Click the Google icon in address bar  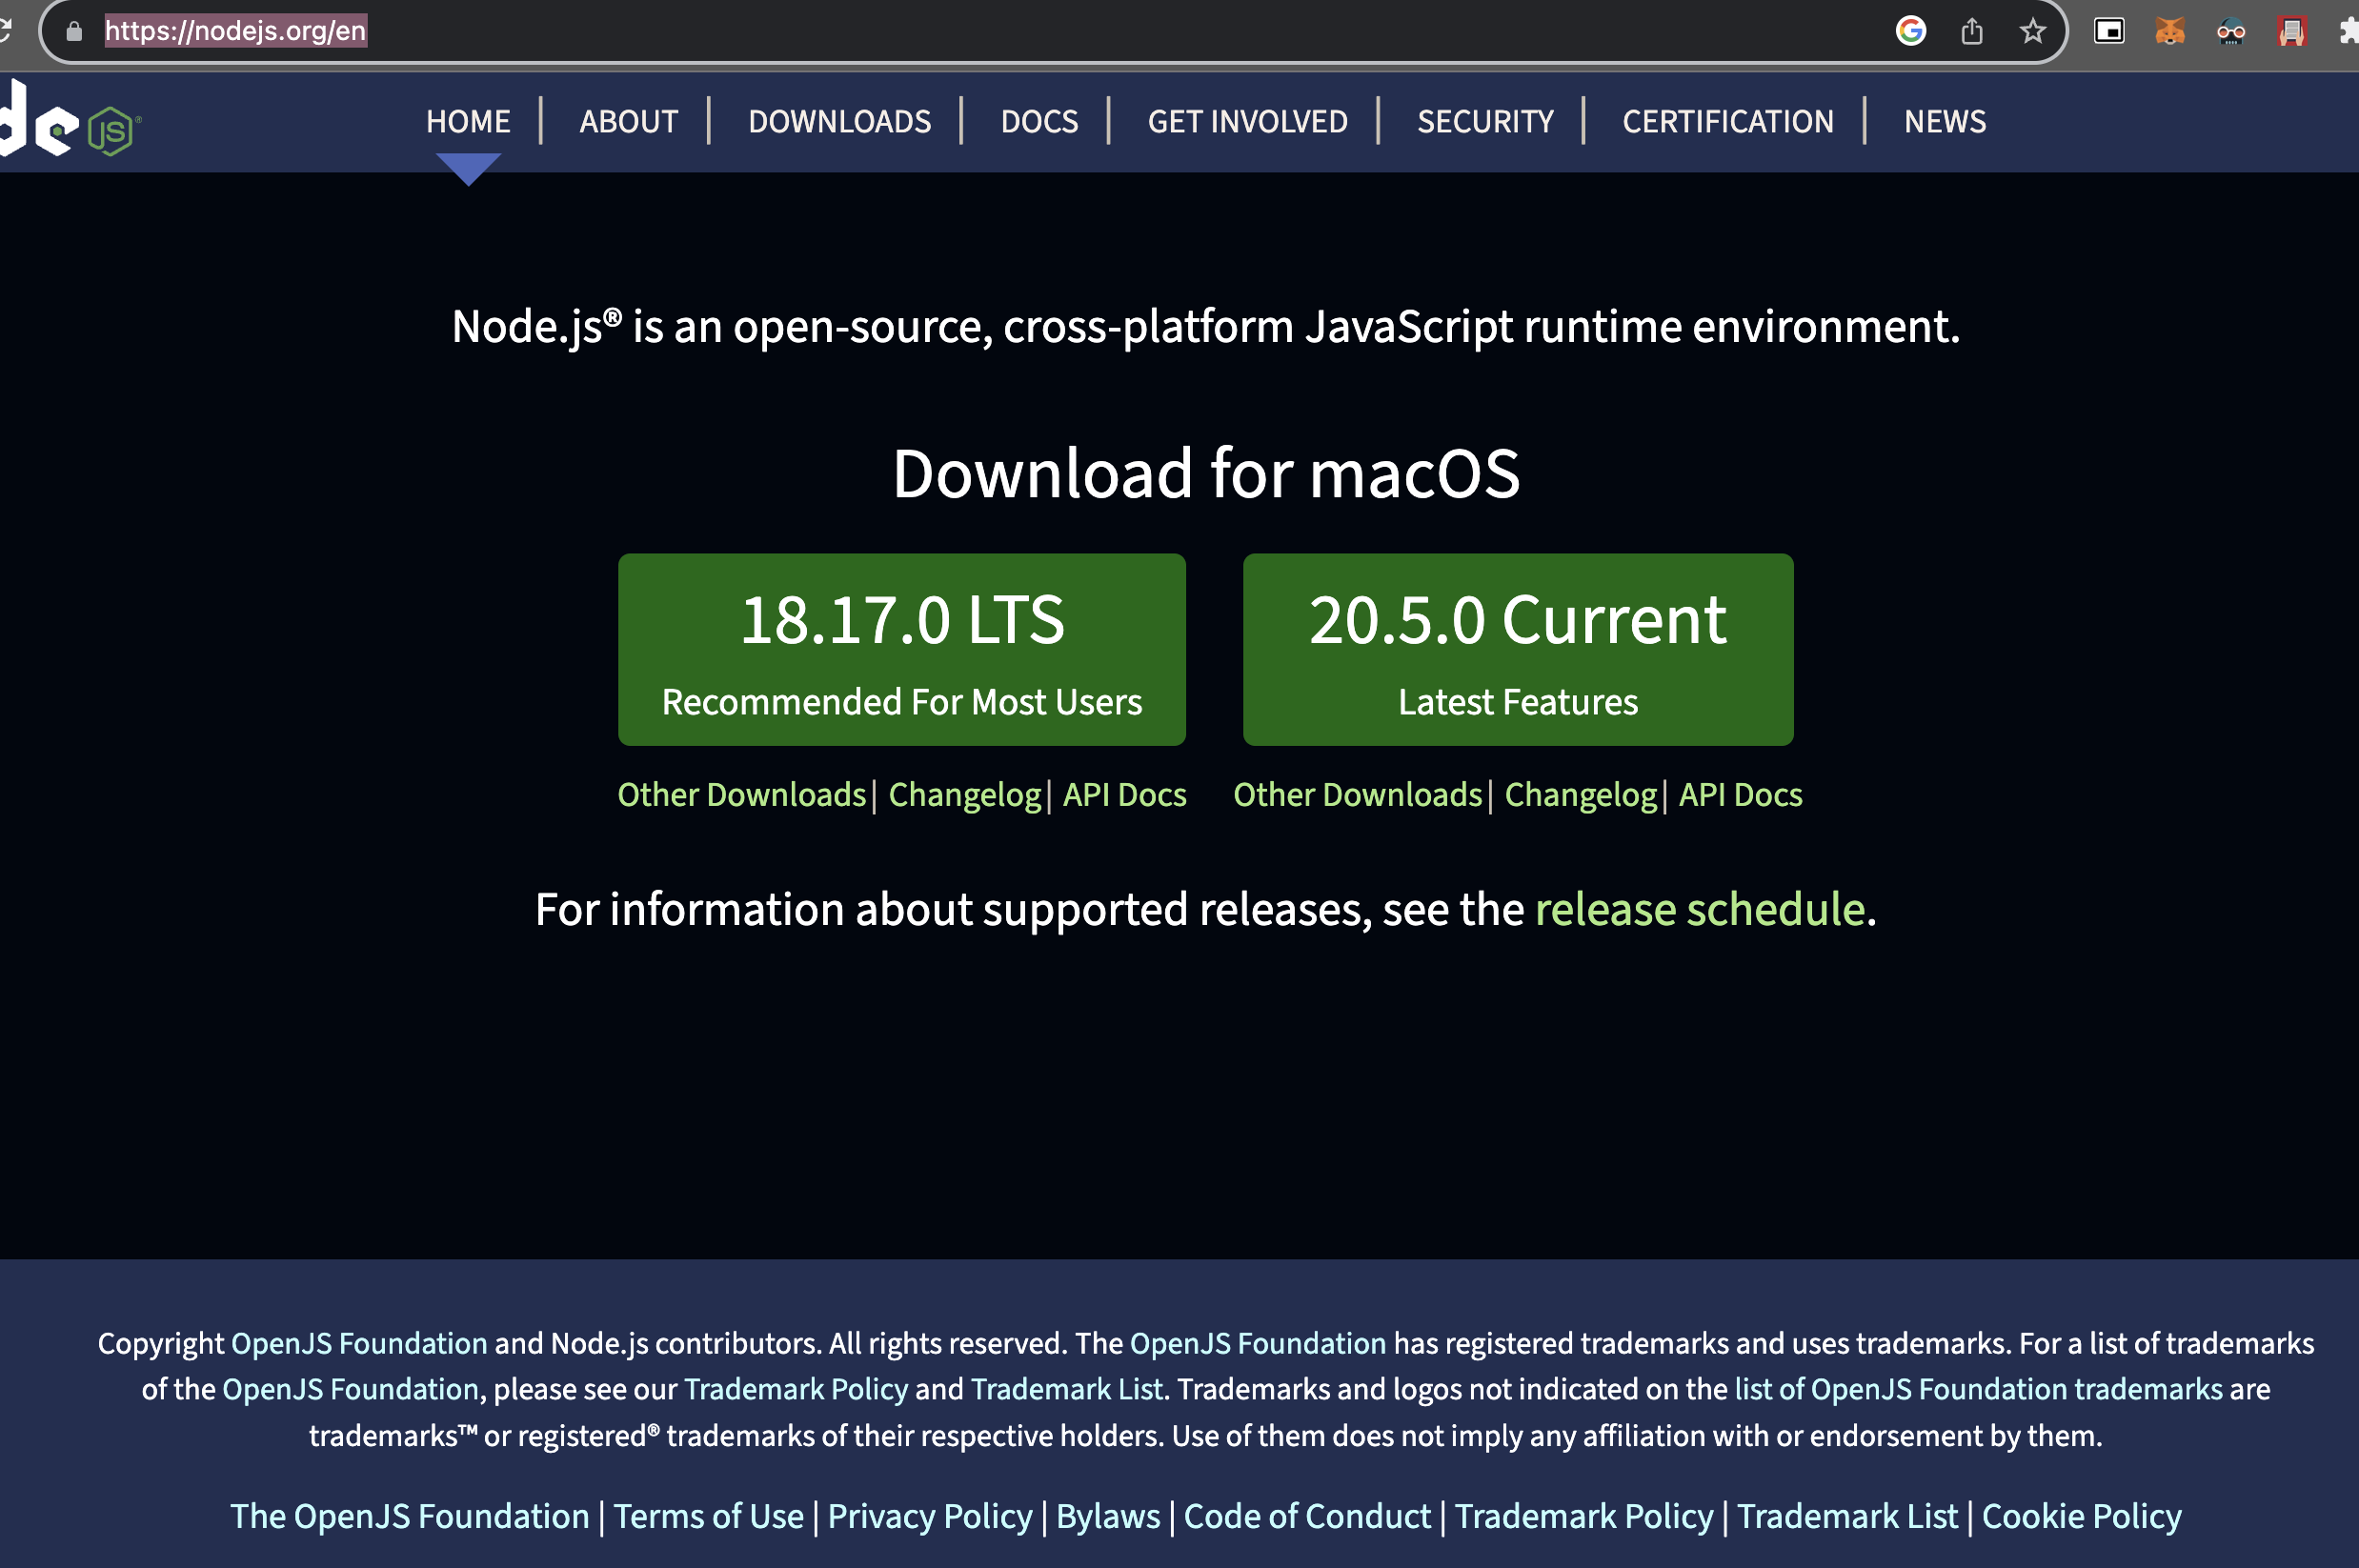[1910, 31]
